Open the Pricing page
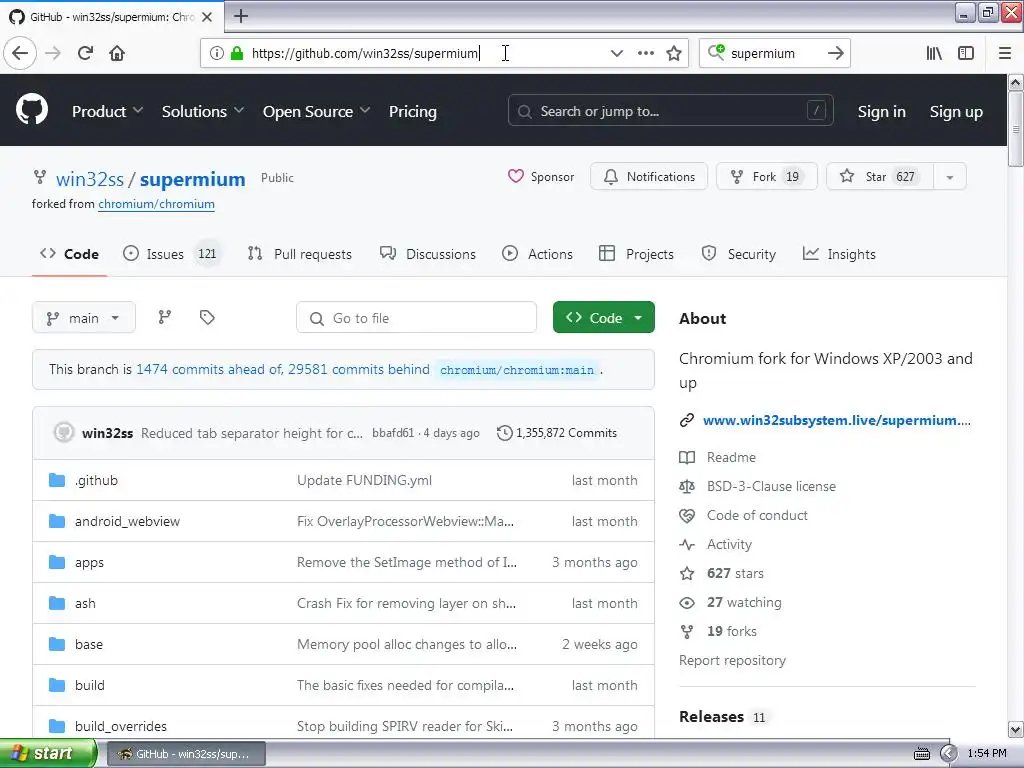This screenshot has height=768, width=1024. [413, 112]
